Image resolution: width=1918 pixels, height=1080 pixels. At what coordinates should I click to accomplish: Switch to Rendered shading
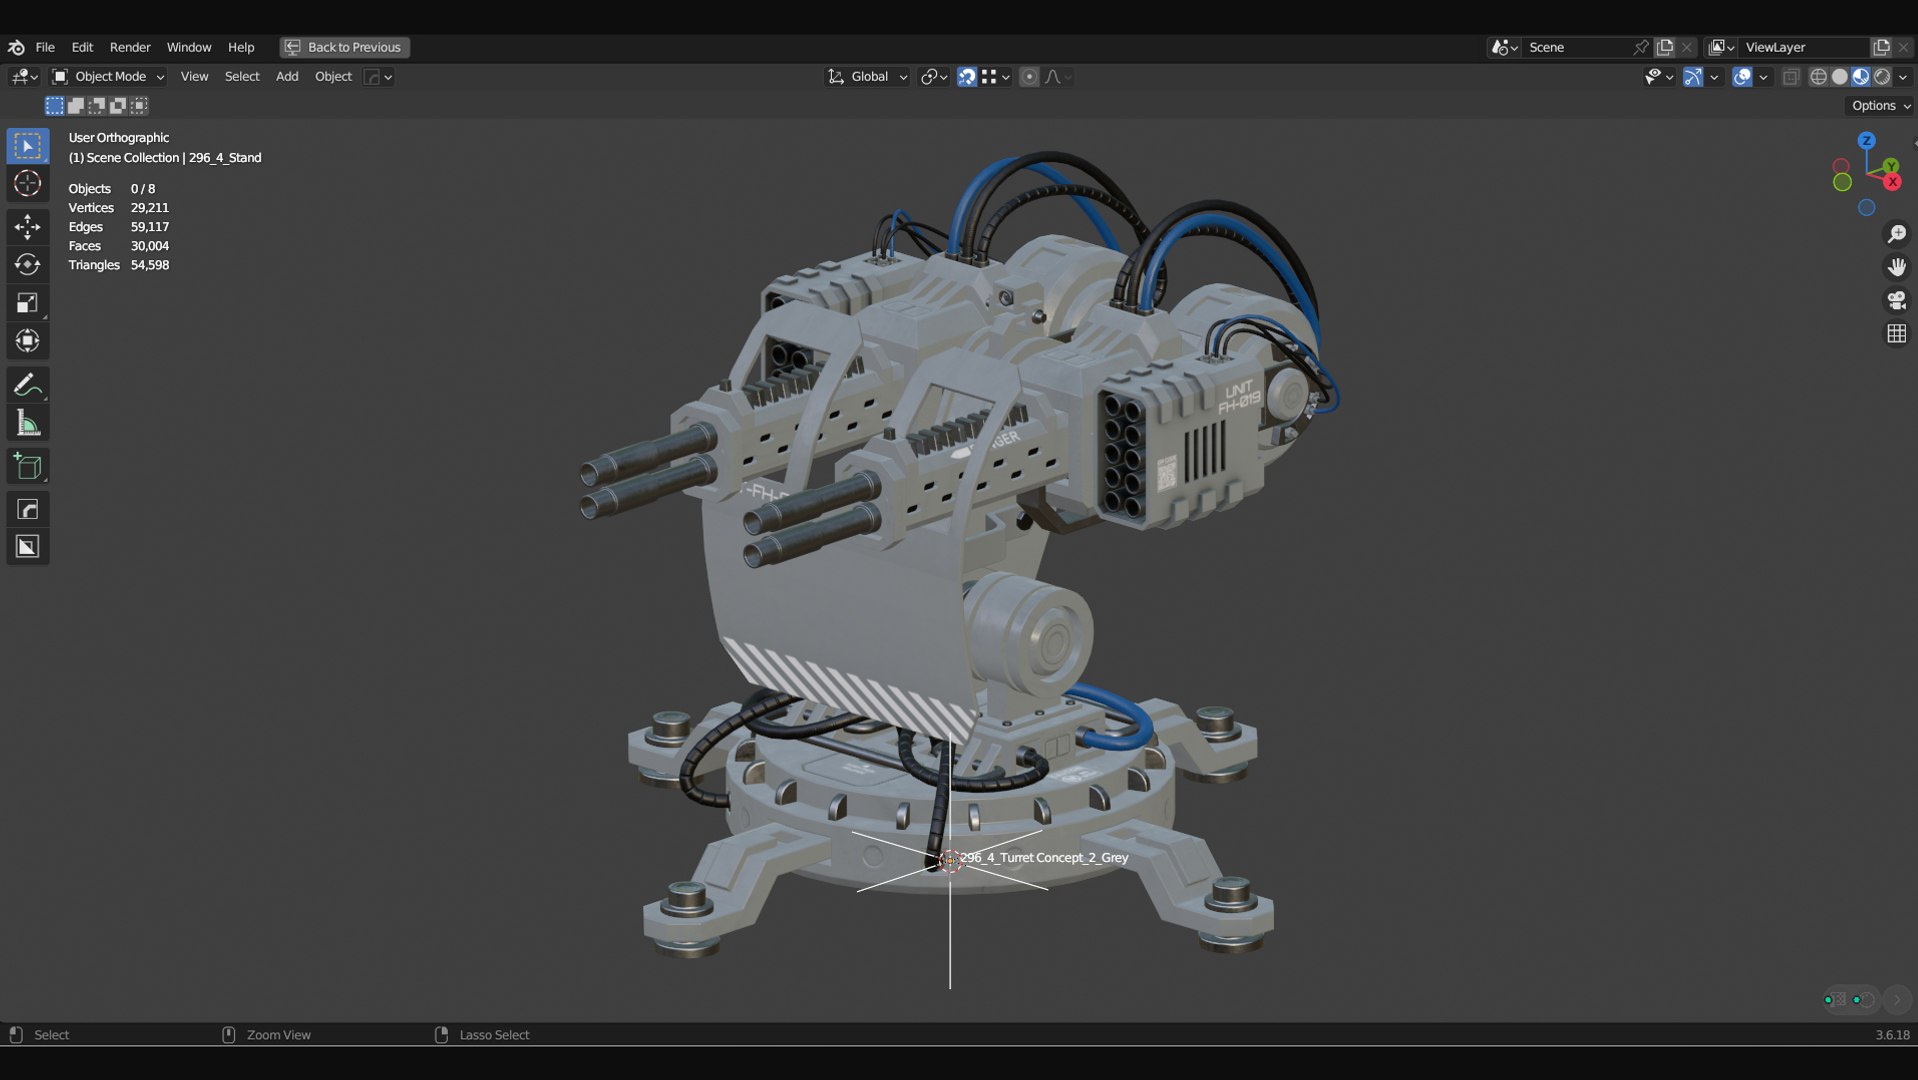[x=1882, y=77]
